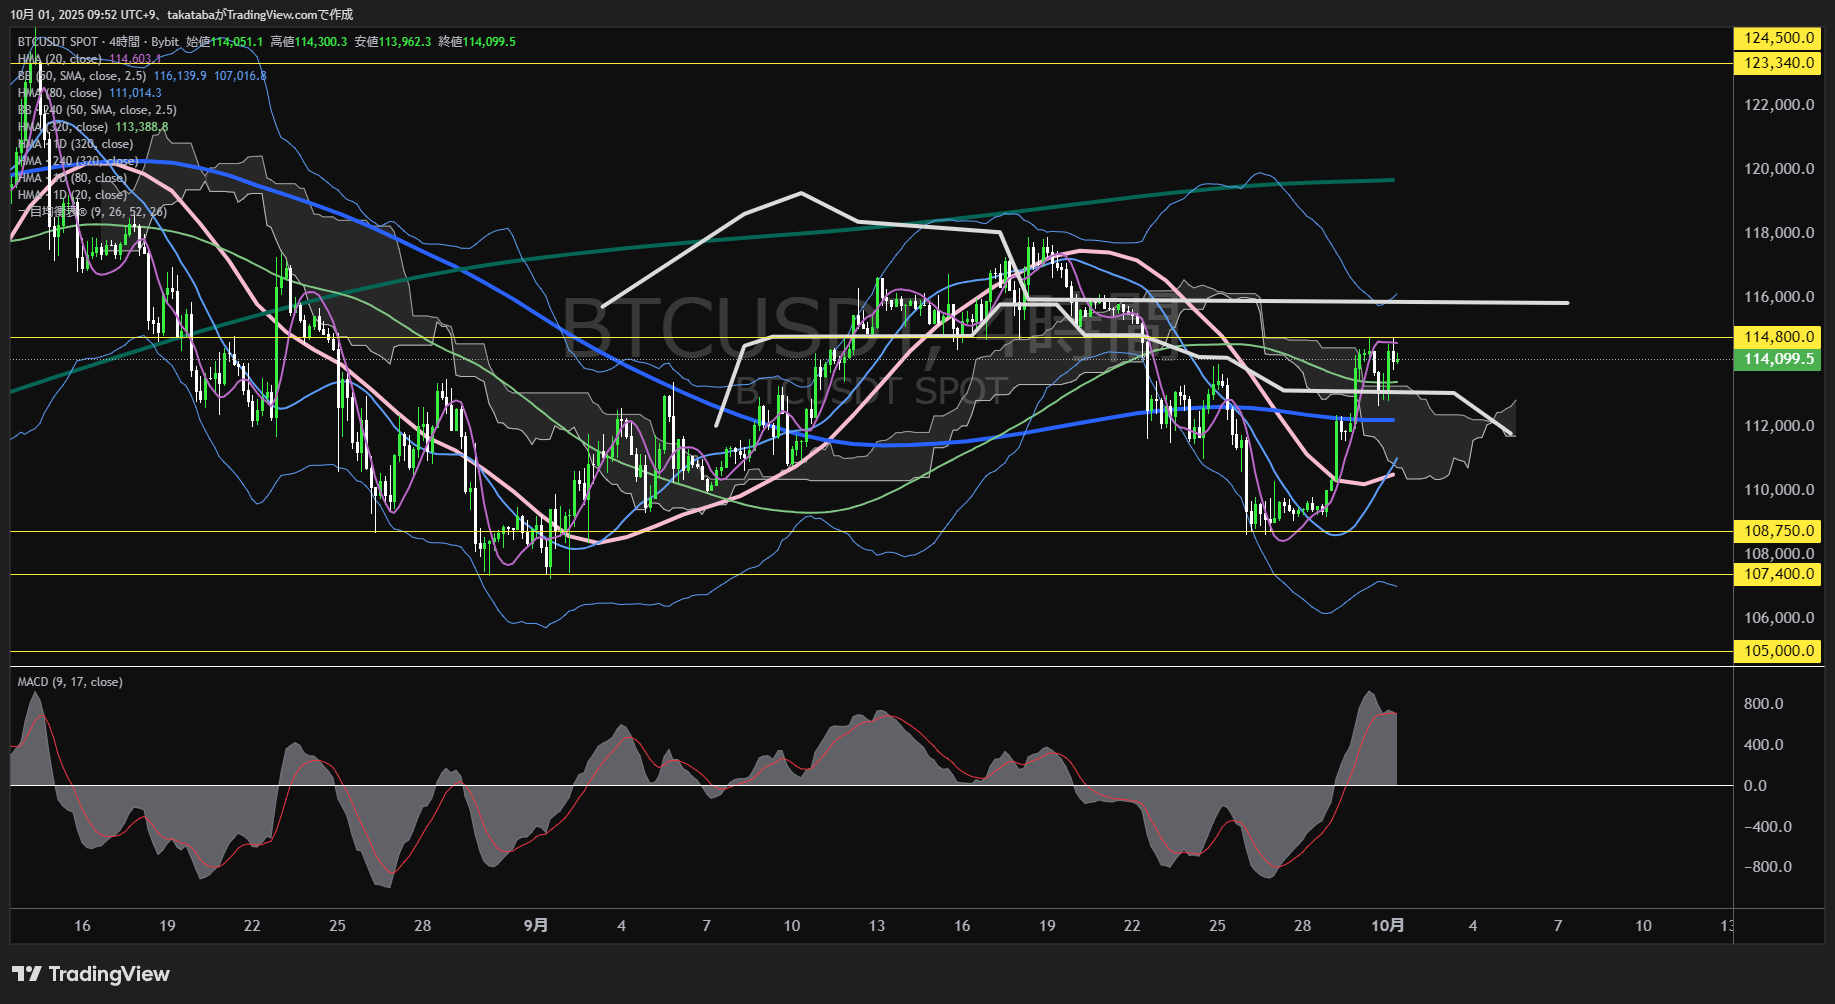Select the 107,400.0 support level label
Viewport: 1835px width, 1004px height.
[1777, 574]
